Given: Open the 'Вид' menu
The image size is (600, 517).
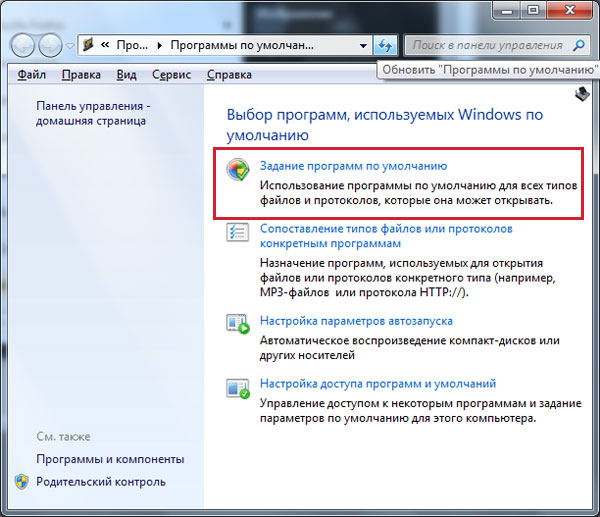Looking at the screenshot, I should (x=126, y=75).
